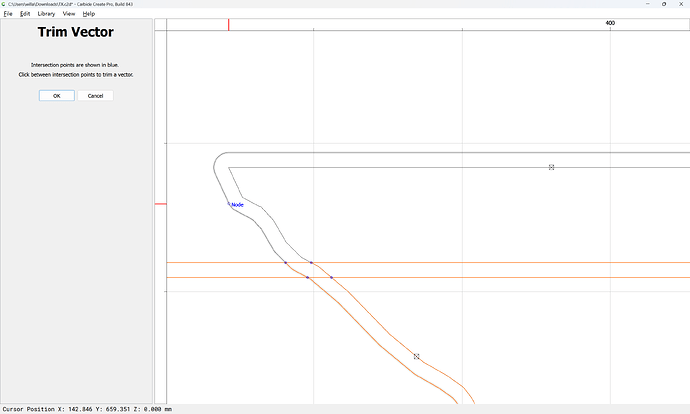
Task: Maximize the Carbide Create window
Action: [x=664, y=4]
